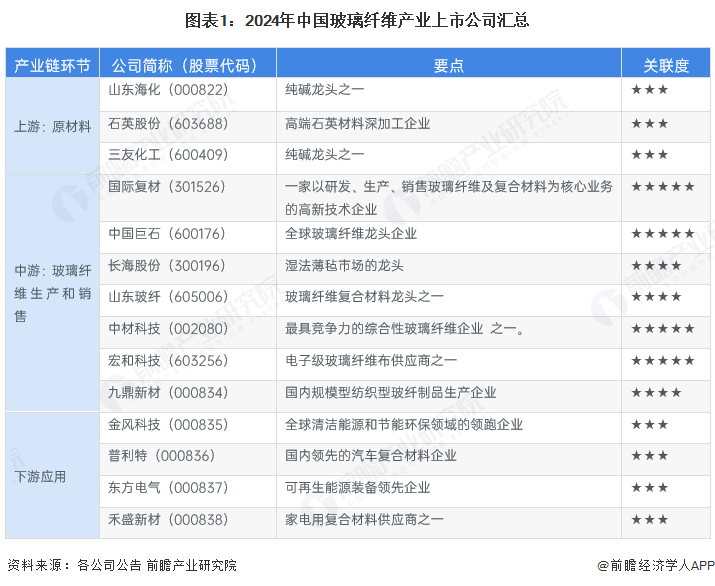Image resolution: width=715 pixels, height=586 pixels.
Task: Select the 公司简称（股票代码）column header
Action: tap(183, 66)
